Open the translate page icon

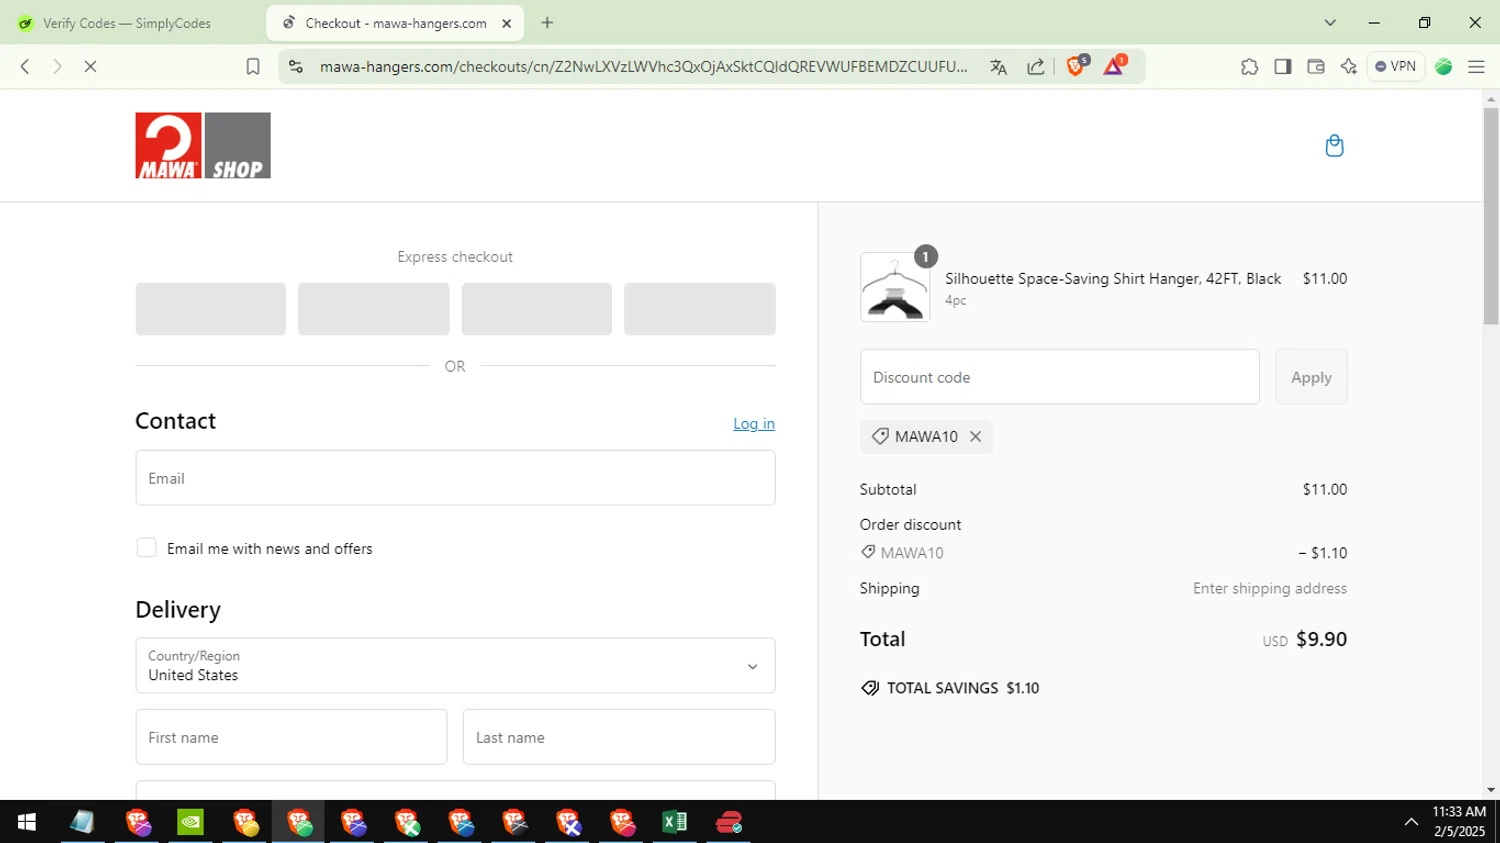[998, 67]
